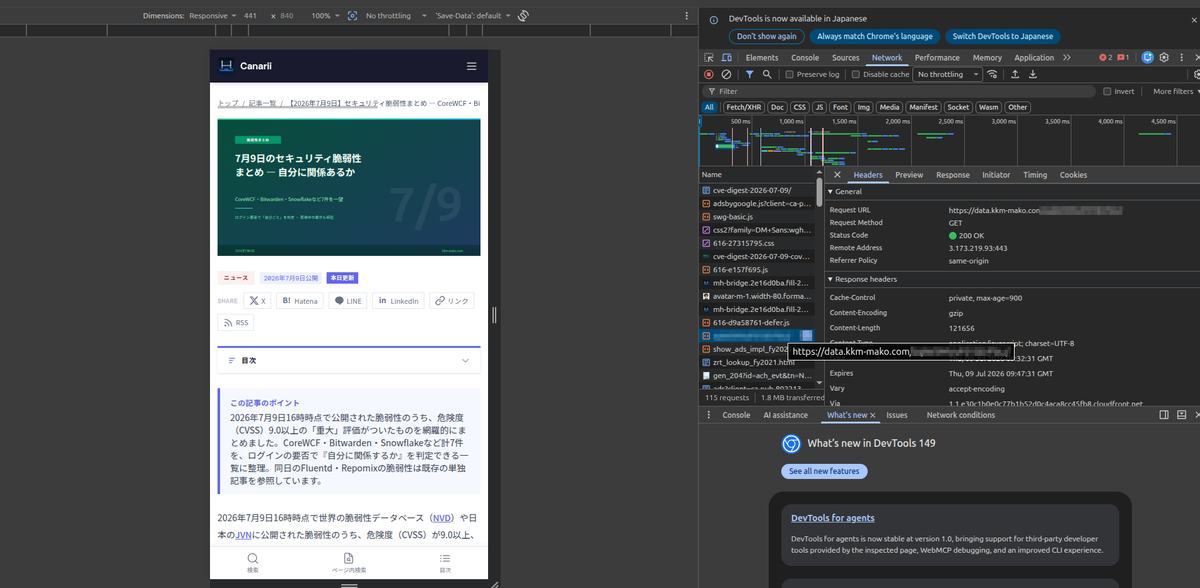
Task: Open the DevTools for agents link
Action: pos(833,518)
